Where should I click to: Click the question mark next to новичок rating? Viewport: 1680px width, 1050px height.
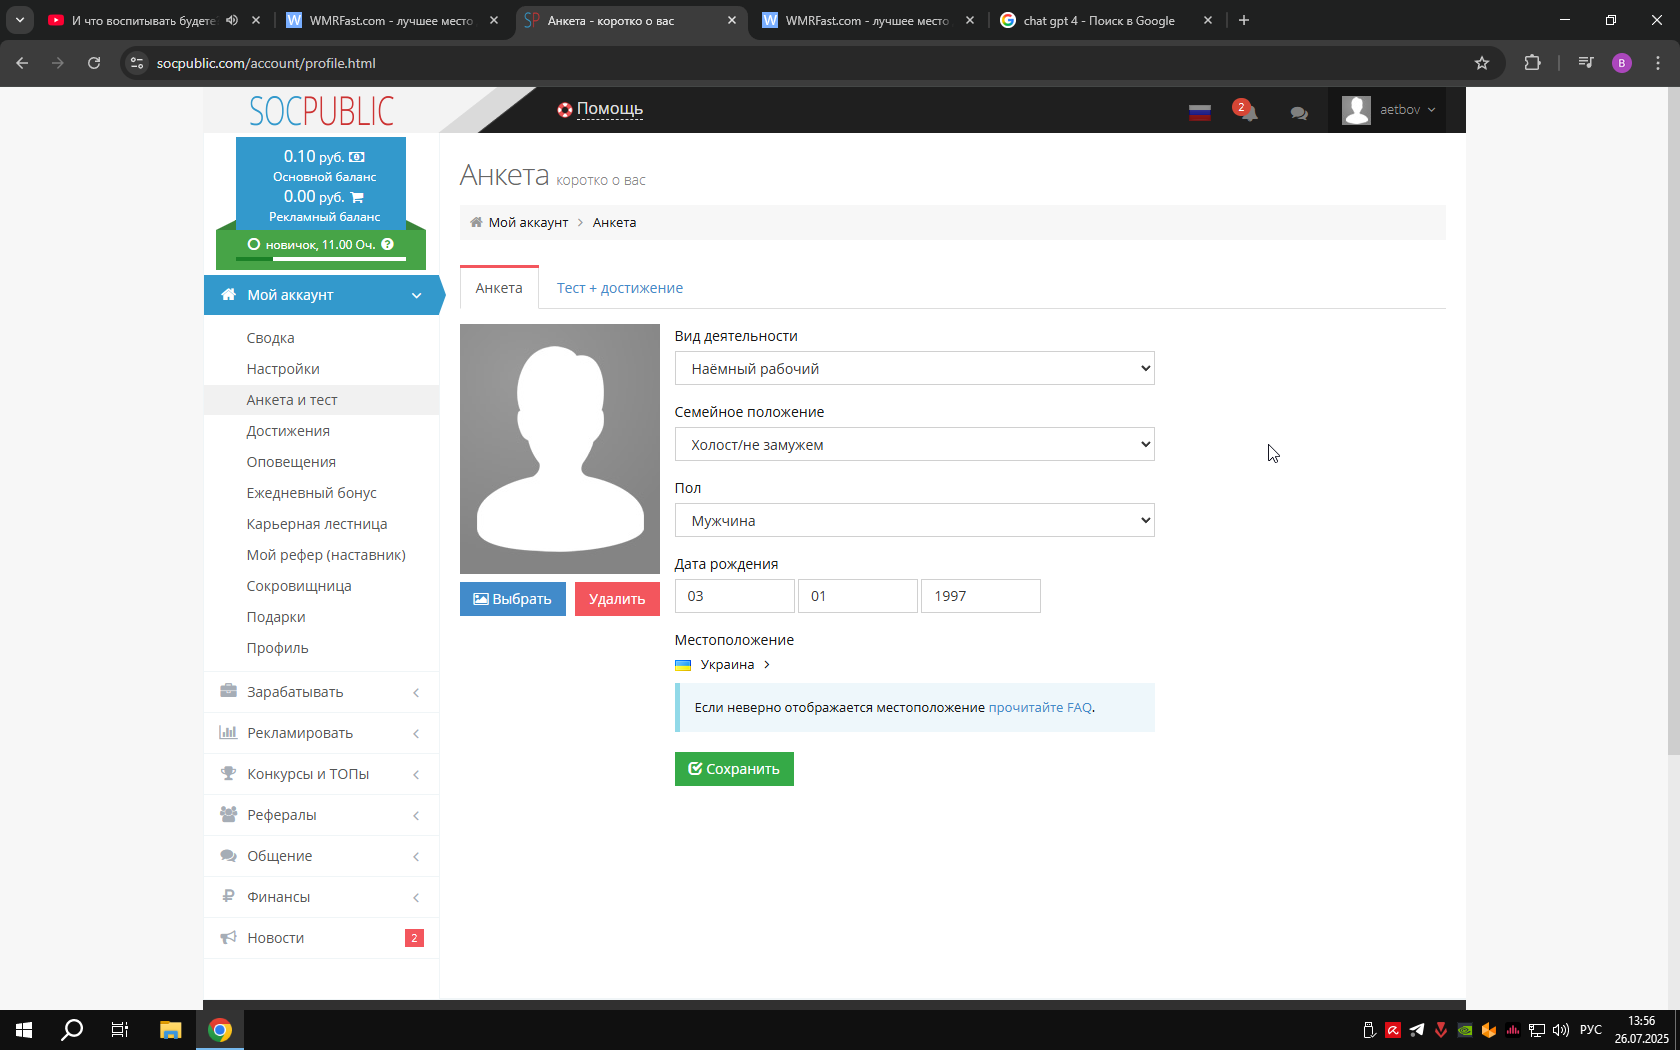[x=387, y=244]
